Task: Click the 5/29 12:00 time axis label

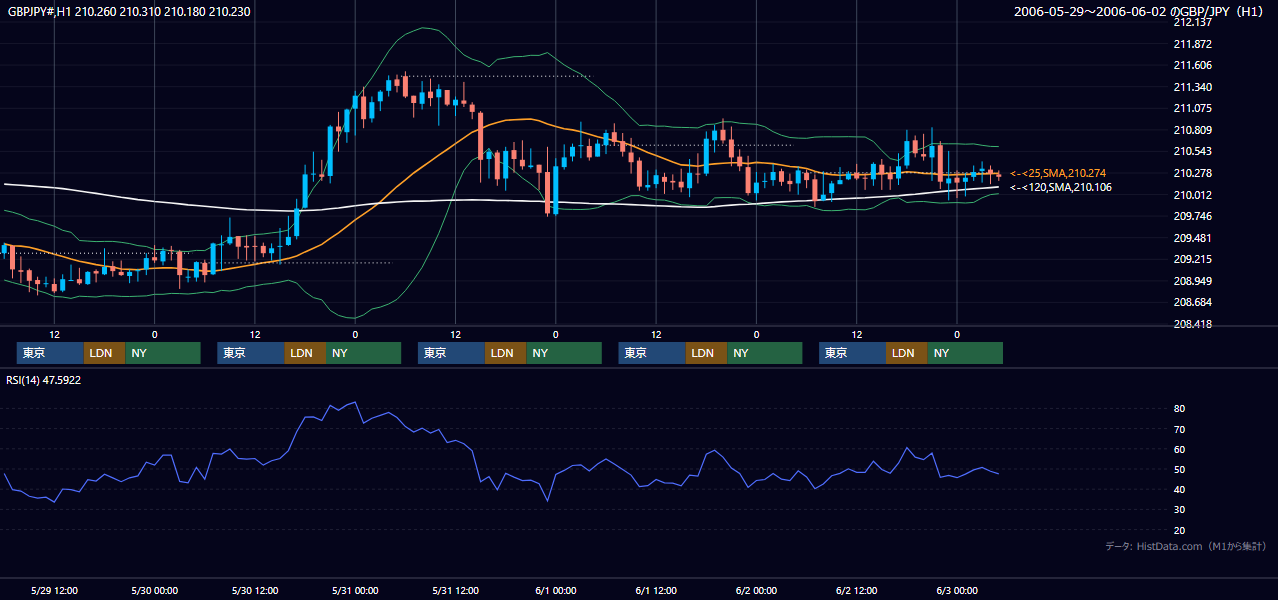Action: click(x=55, y=590)
